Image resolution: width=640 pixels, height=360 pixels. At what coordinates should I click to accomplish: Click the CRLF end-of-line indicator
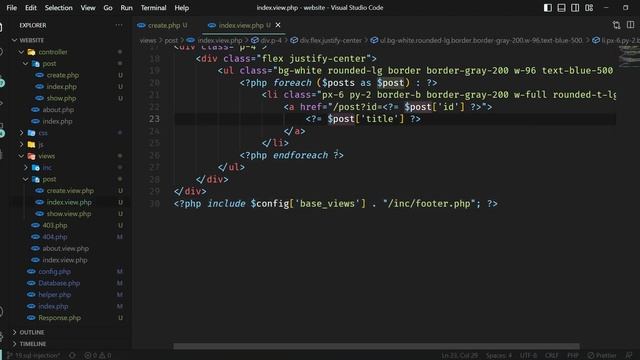coord(551,356)
